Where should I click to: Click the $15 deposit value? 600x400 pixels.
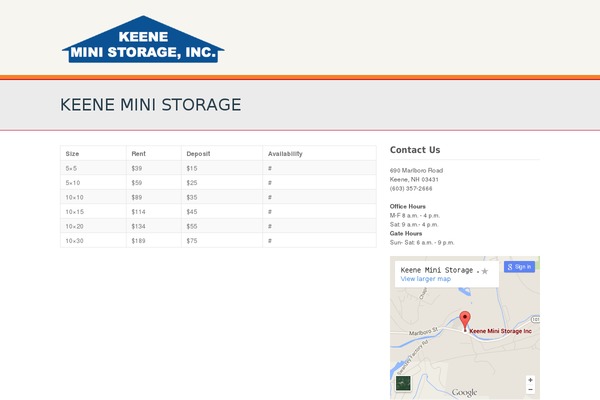pos(192,168)
